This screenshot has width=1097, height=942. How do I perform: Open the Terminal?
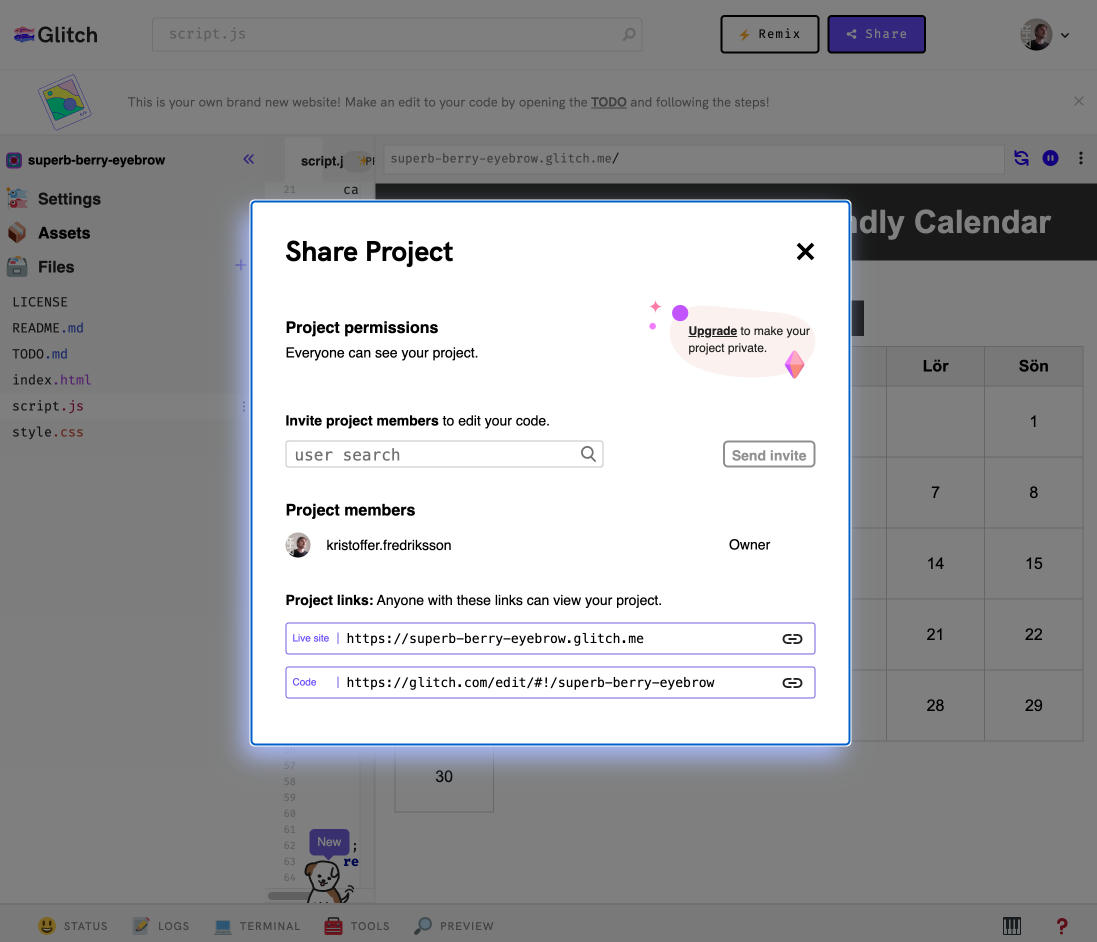257,926
